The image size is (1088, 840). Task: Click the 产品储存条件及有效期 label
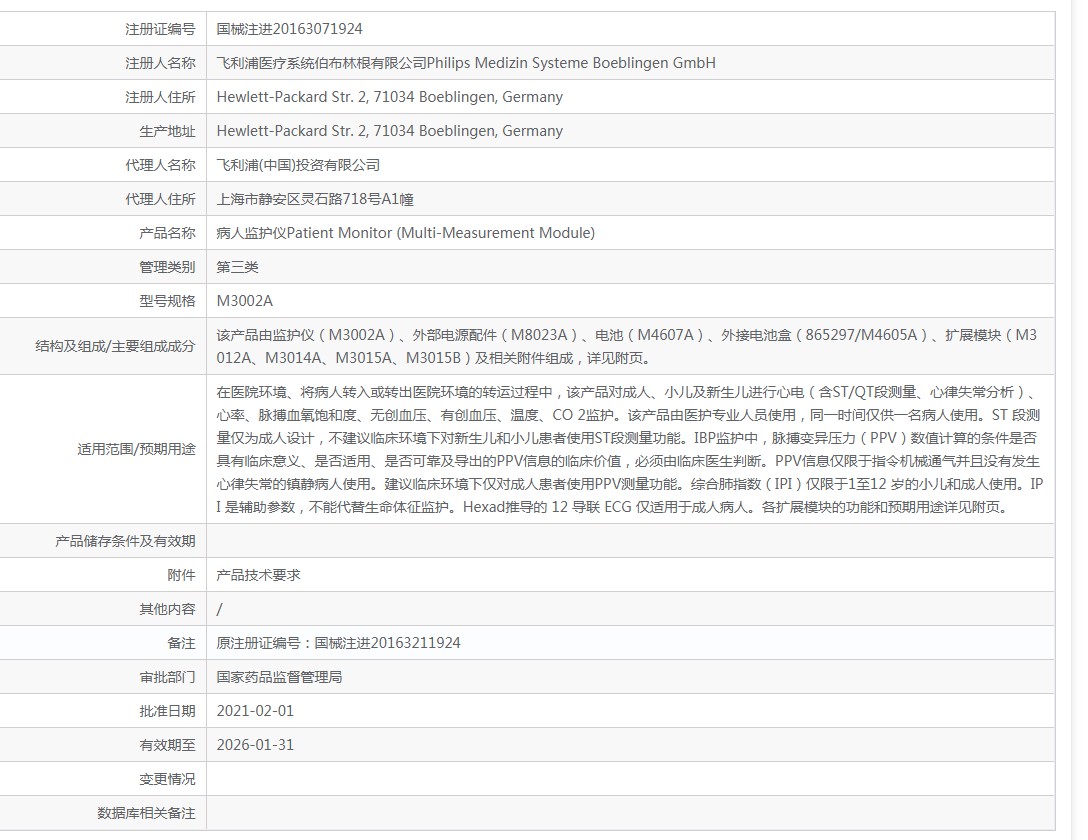[x=126, y=541]
